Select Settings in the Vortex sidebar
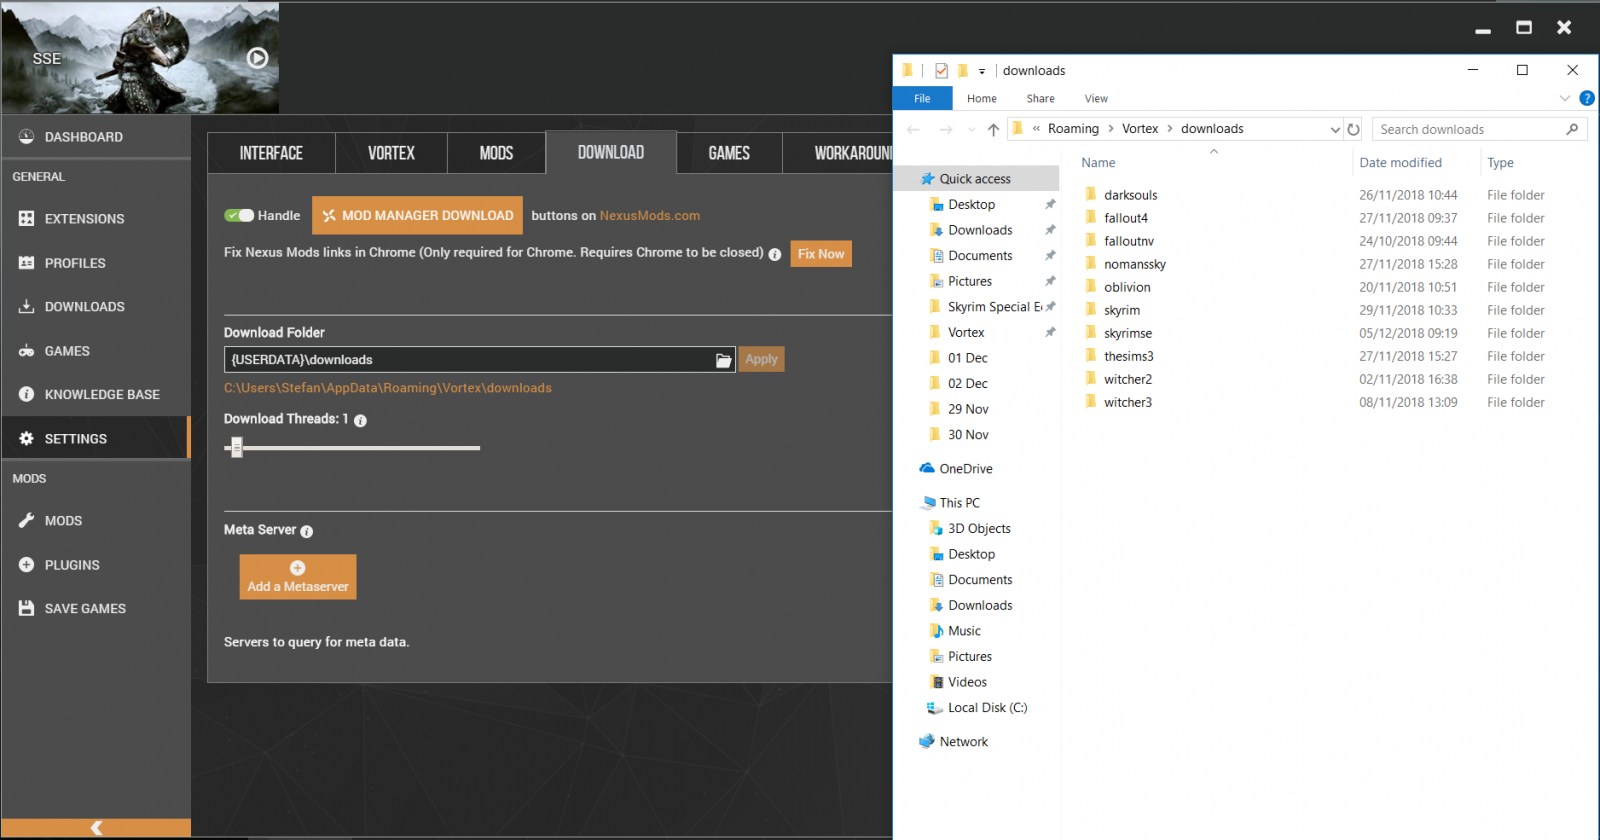The image size is (1600, 840). (95, 439)
